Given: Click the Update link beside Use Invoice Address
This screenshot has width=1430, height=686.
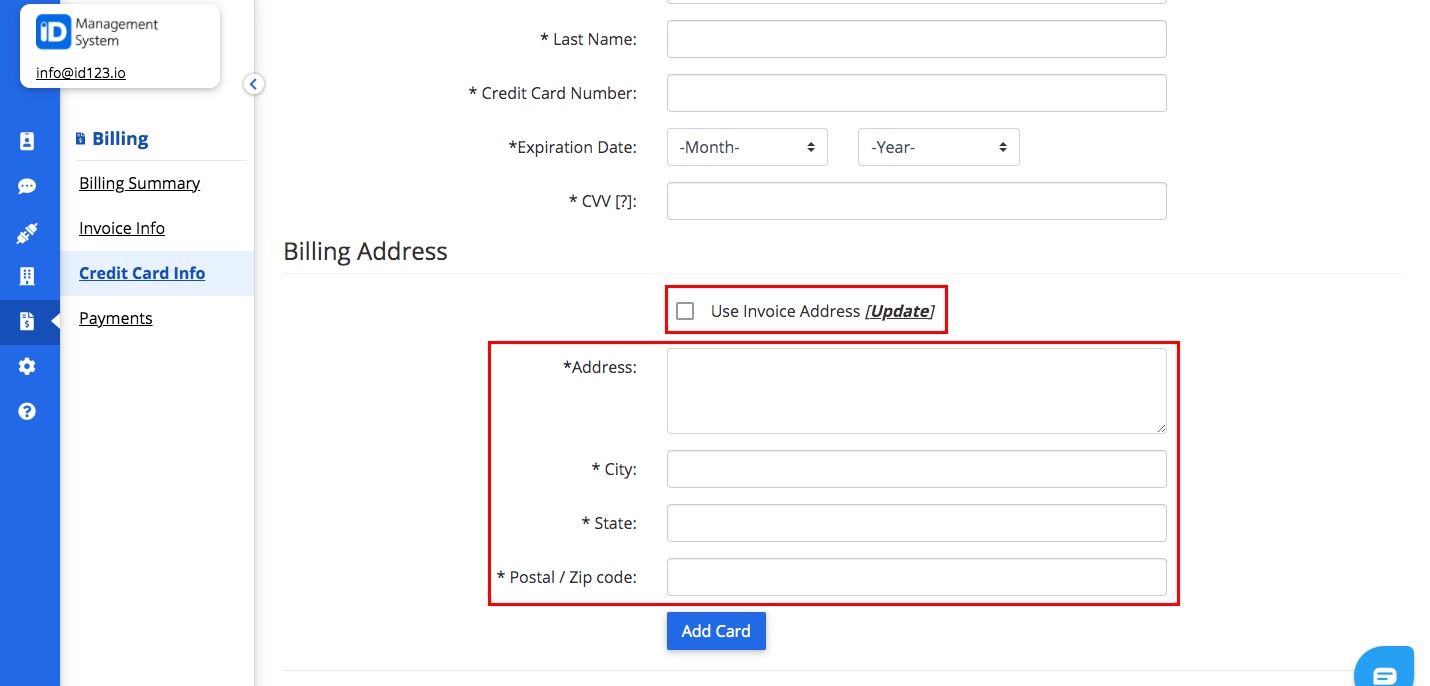Looking at the screenshot, I should pyautogui.click(x=898, y=311).
